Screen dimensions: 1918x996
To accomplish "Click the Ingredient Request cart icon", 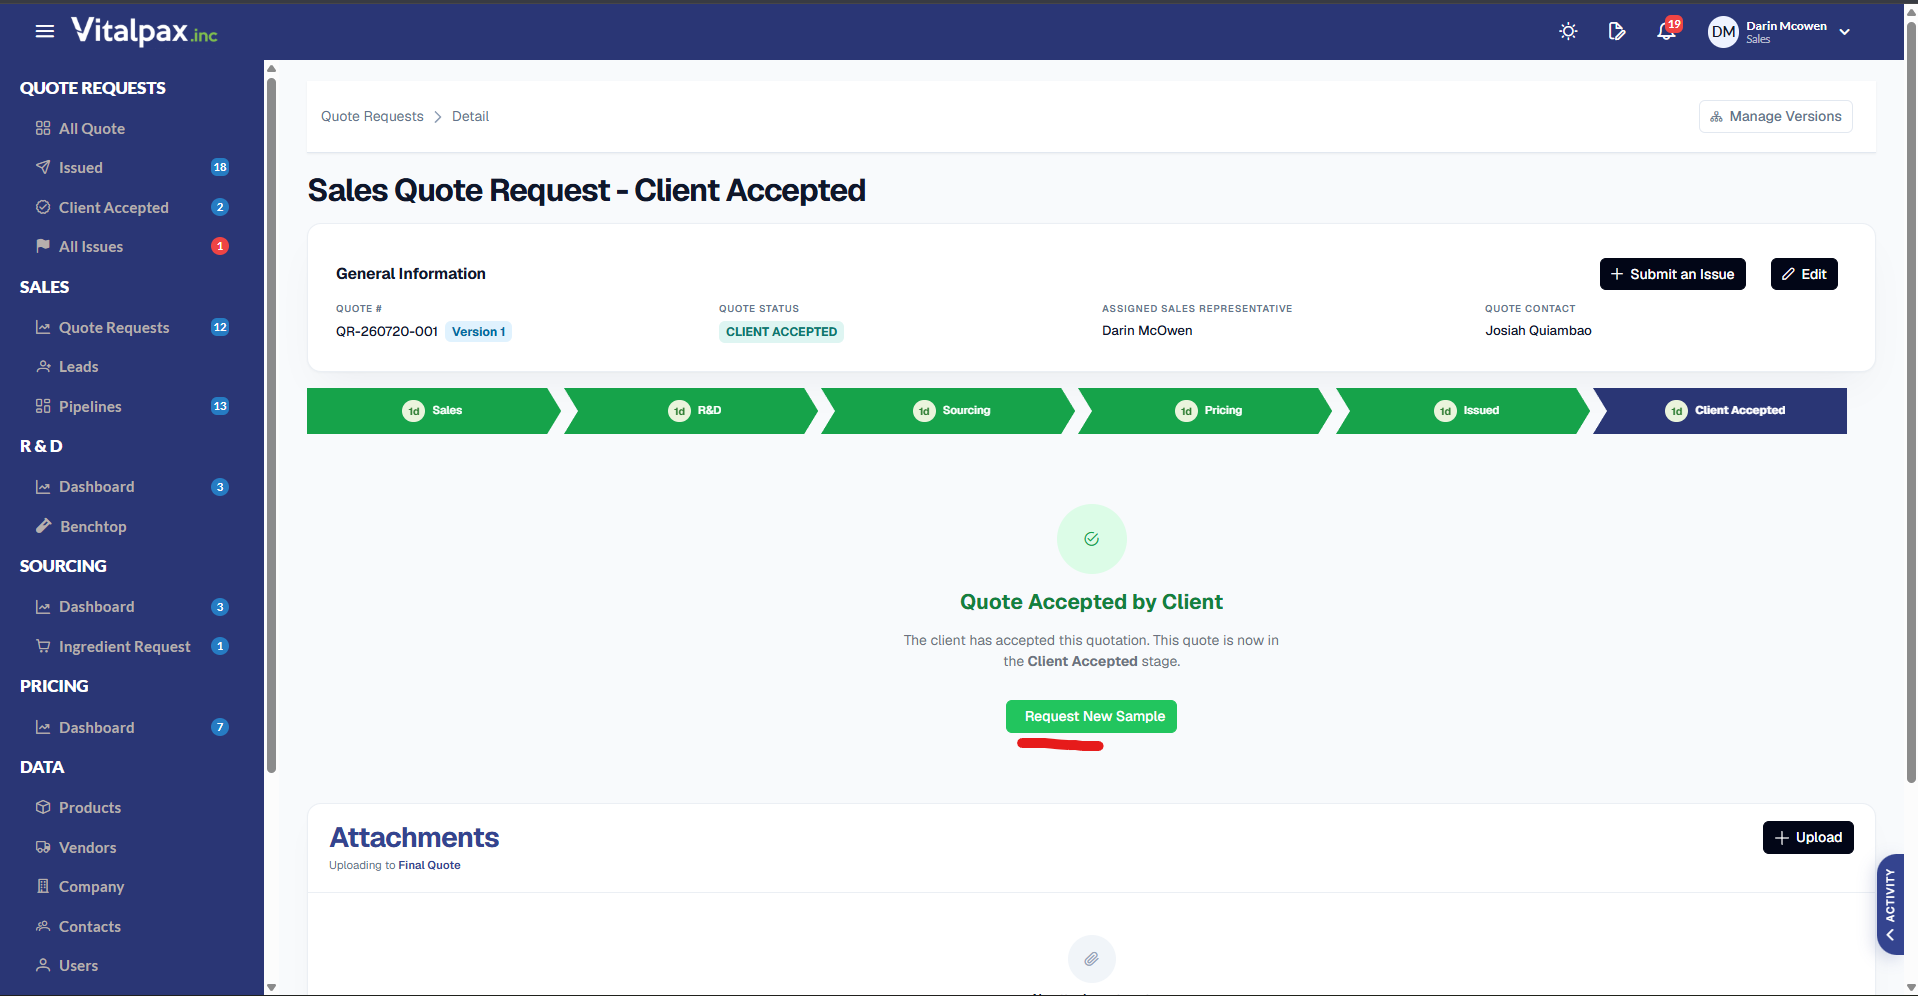I will [43, 646].
